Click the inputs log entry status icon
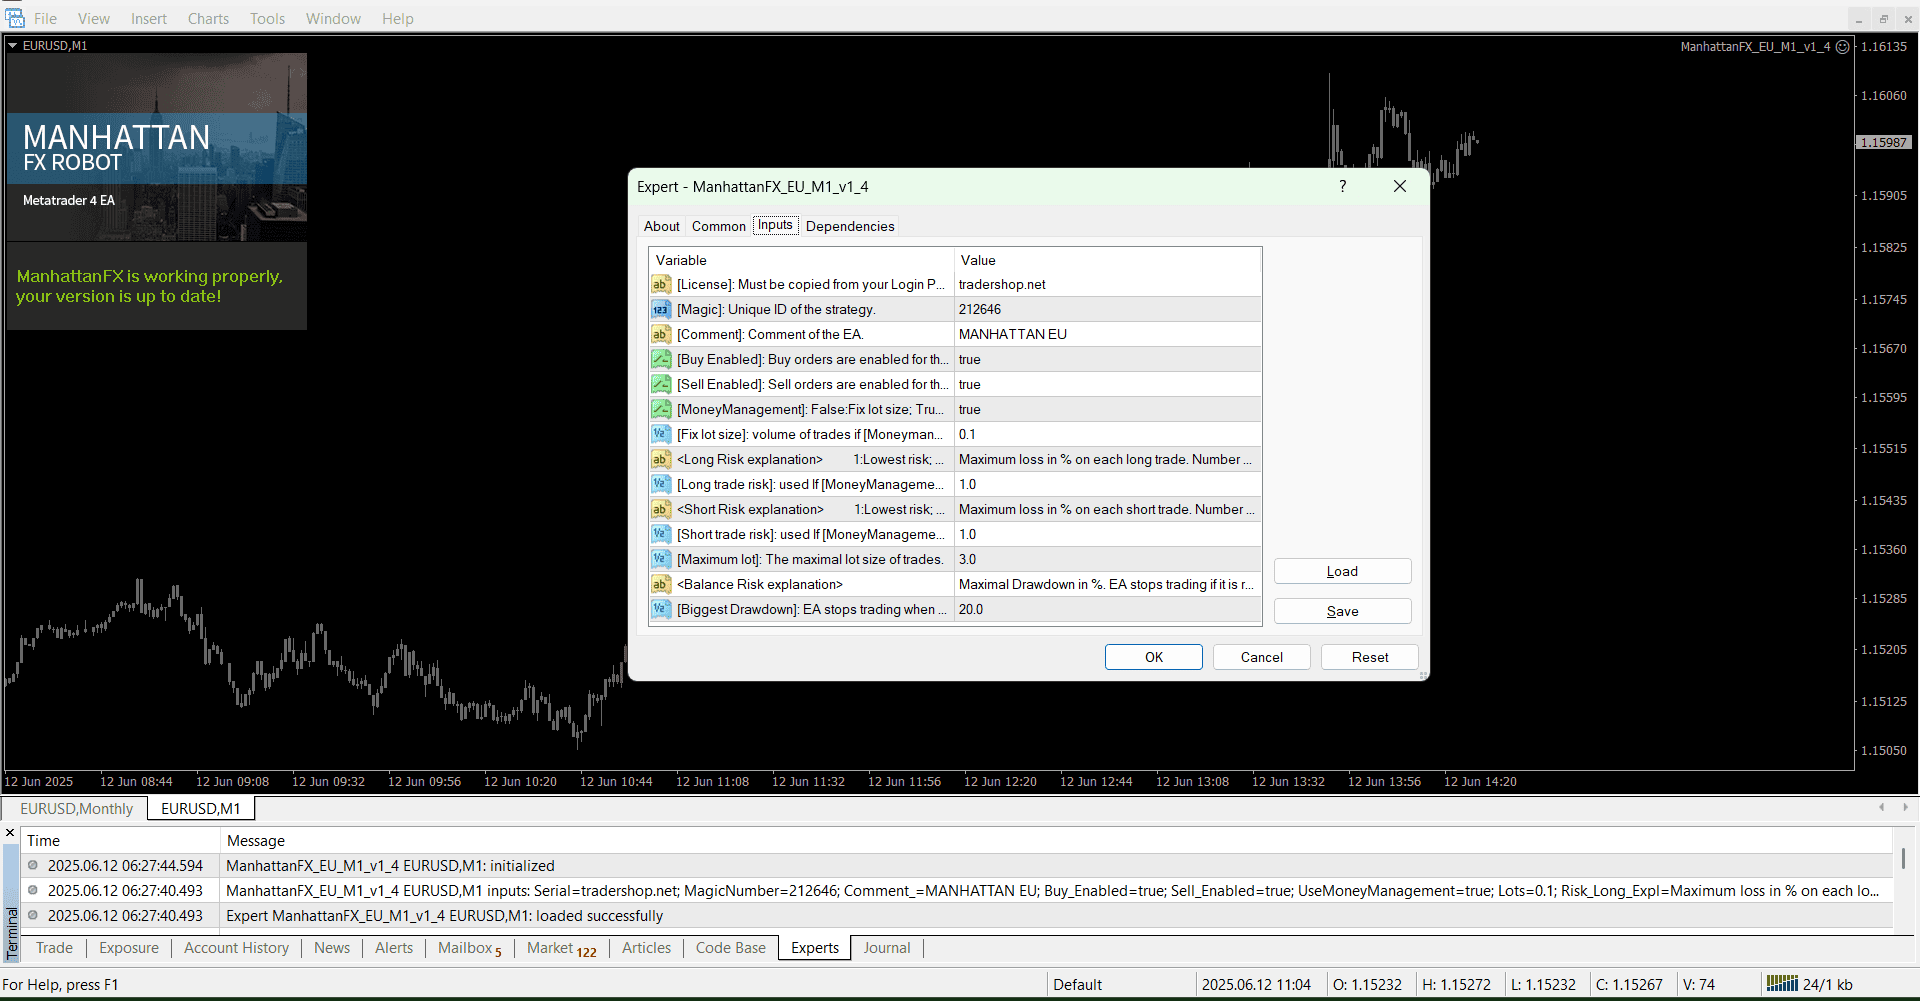The width and height of the screenshot is (1920, 1001). click(x=33, y=890)
